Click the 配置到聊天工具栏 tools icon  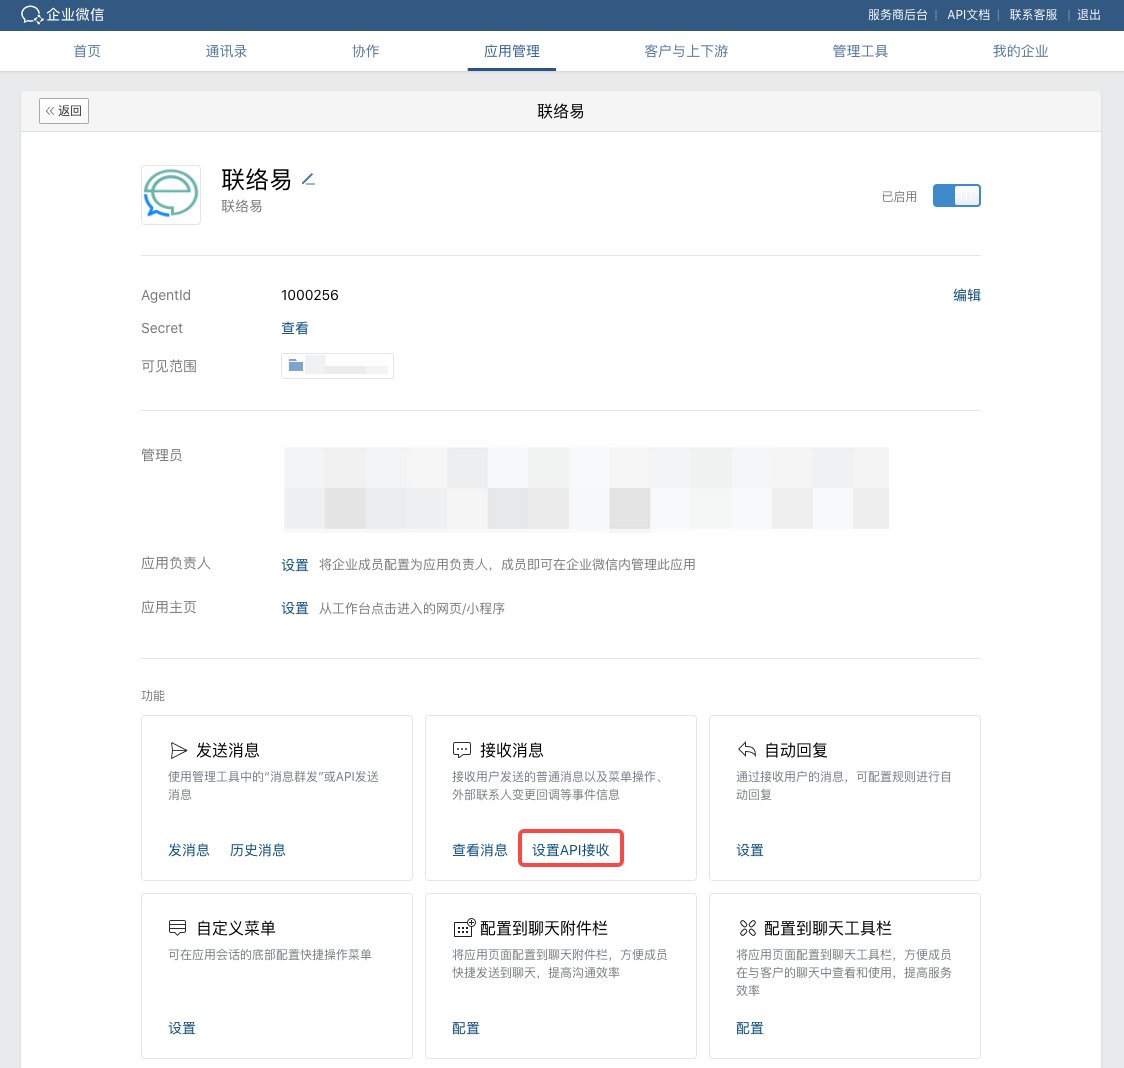pyautogui.click(x=747, y=928)
